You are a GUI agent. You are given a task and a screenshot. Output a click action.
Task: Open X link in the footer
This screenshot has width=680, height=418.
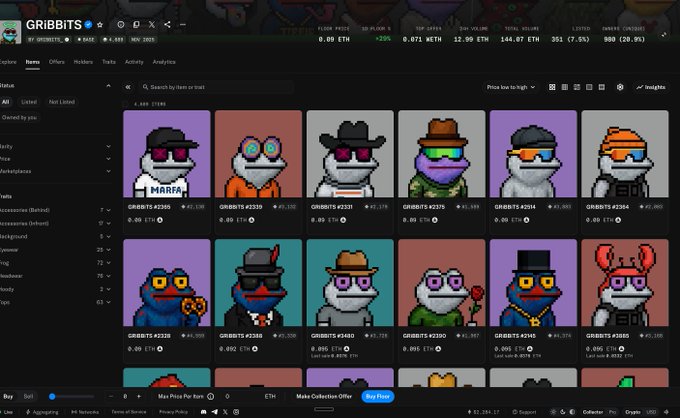click(x=225, y=412)
